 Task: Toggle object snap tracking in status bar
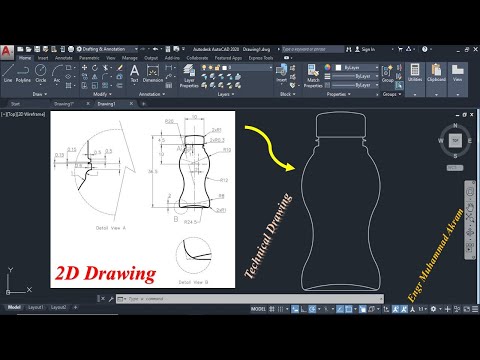(x=340, y=309)
